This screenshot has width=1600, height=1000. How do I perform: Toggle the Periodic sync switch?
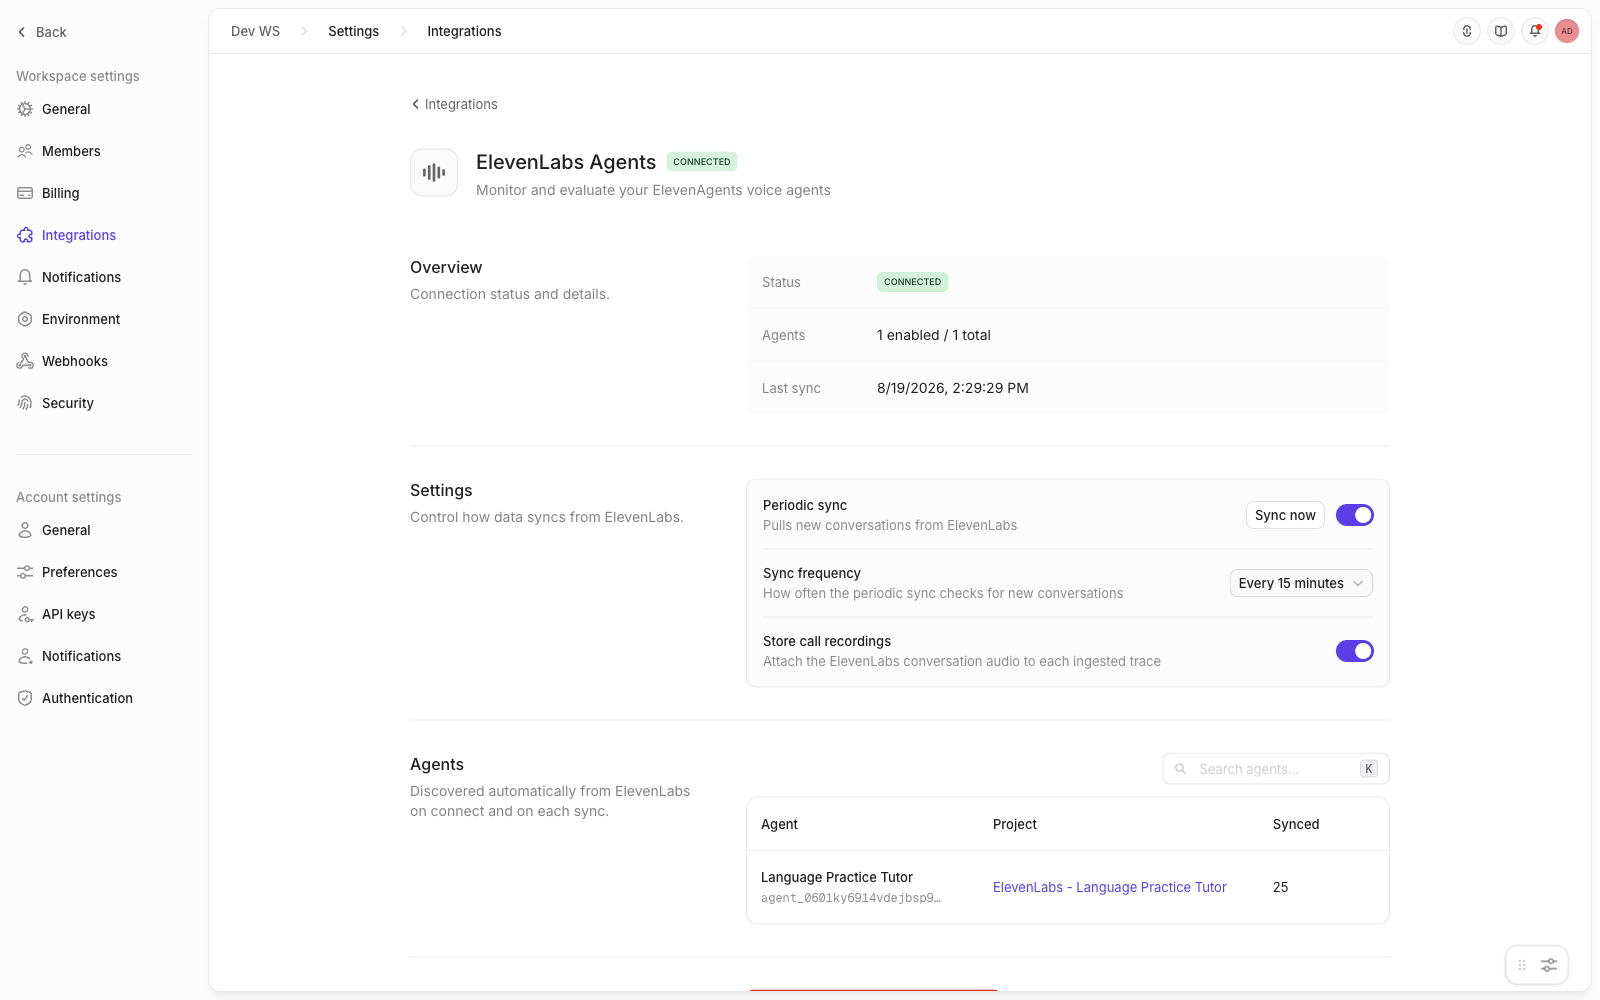(x=1355, y=515)
